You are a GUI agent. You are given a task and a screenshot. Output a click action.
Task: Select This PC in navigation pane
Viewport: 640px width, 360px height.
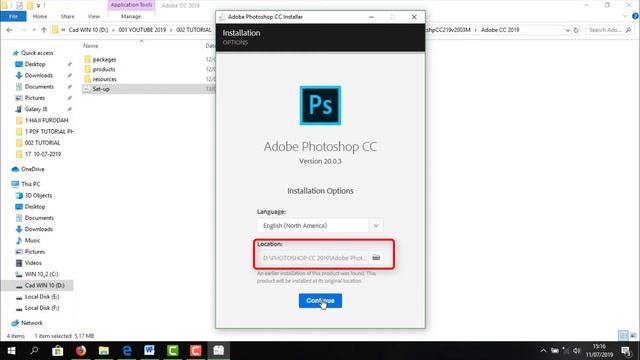[x=31, y=184]
